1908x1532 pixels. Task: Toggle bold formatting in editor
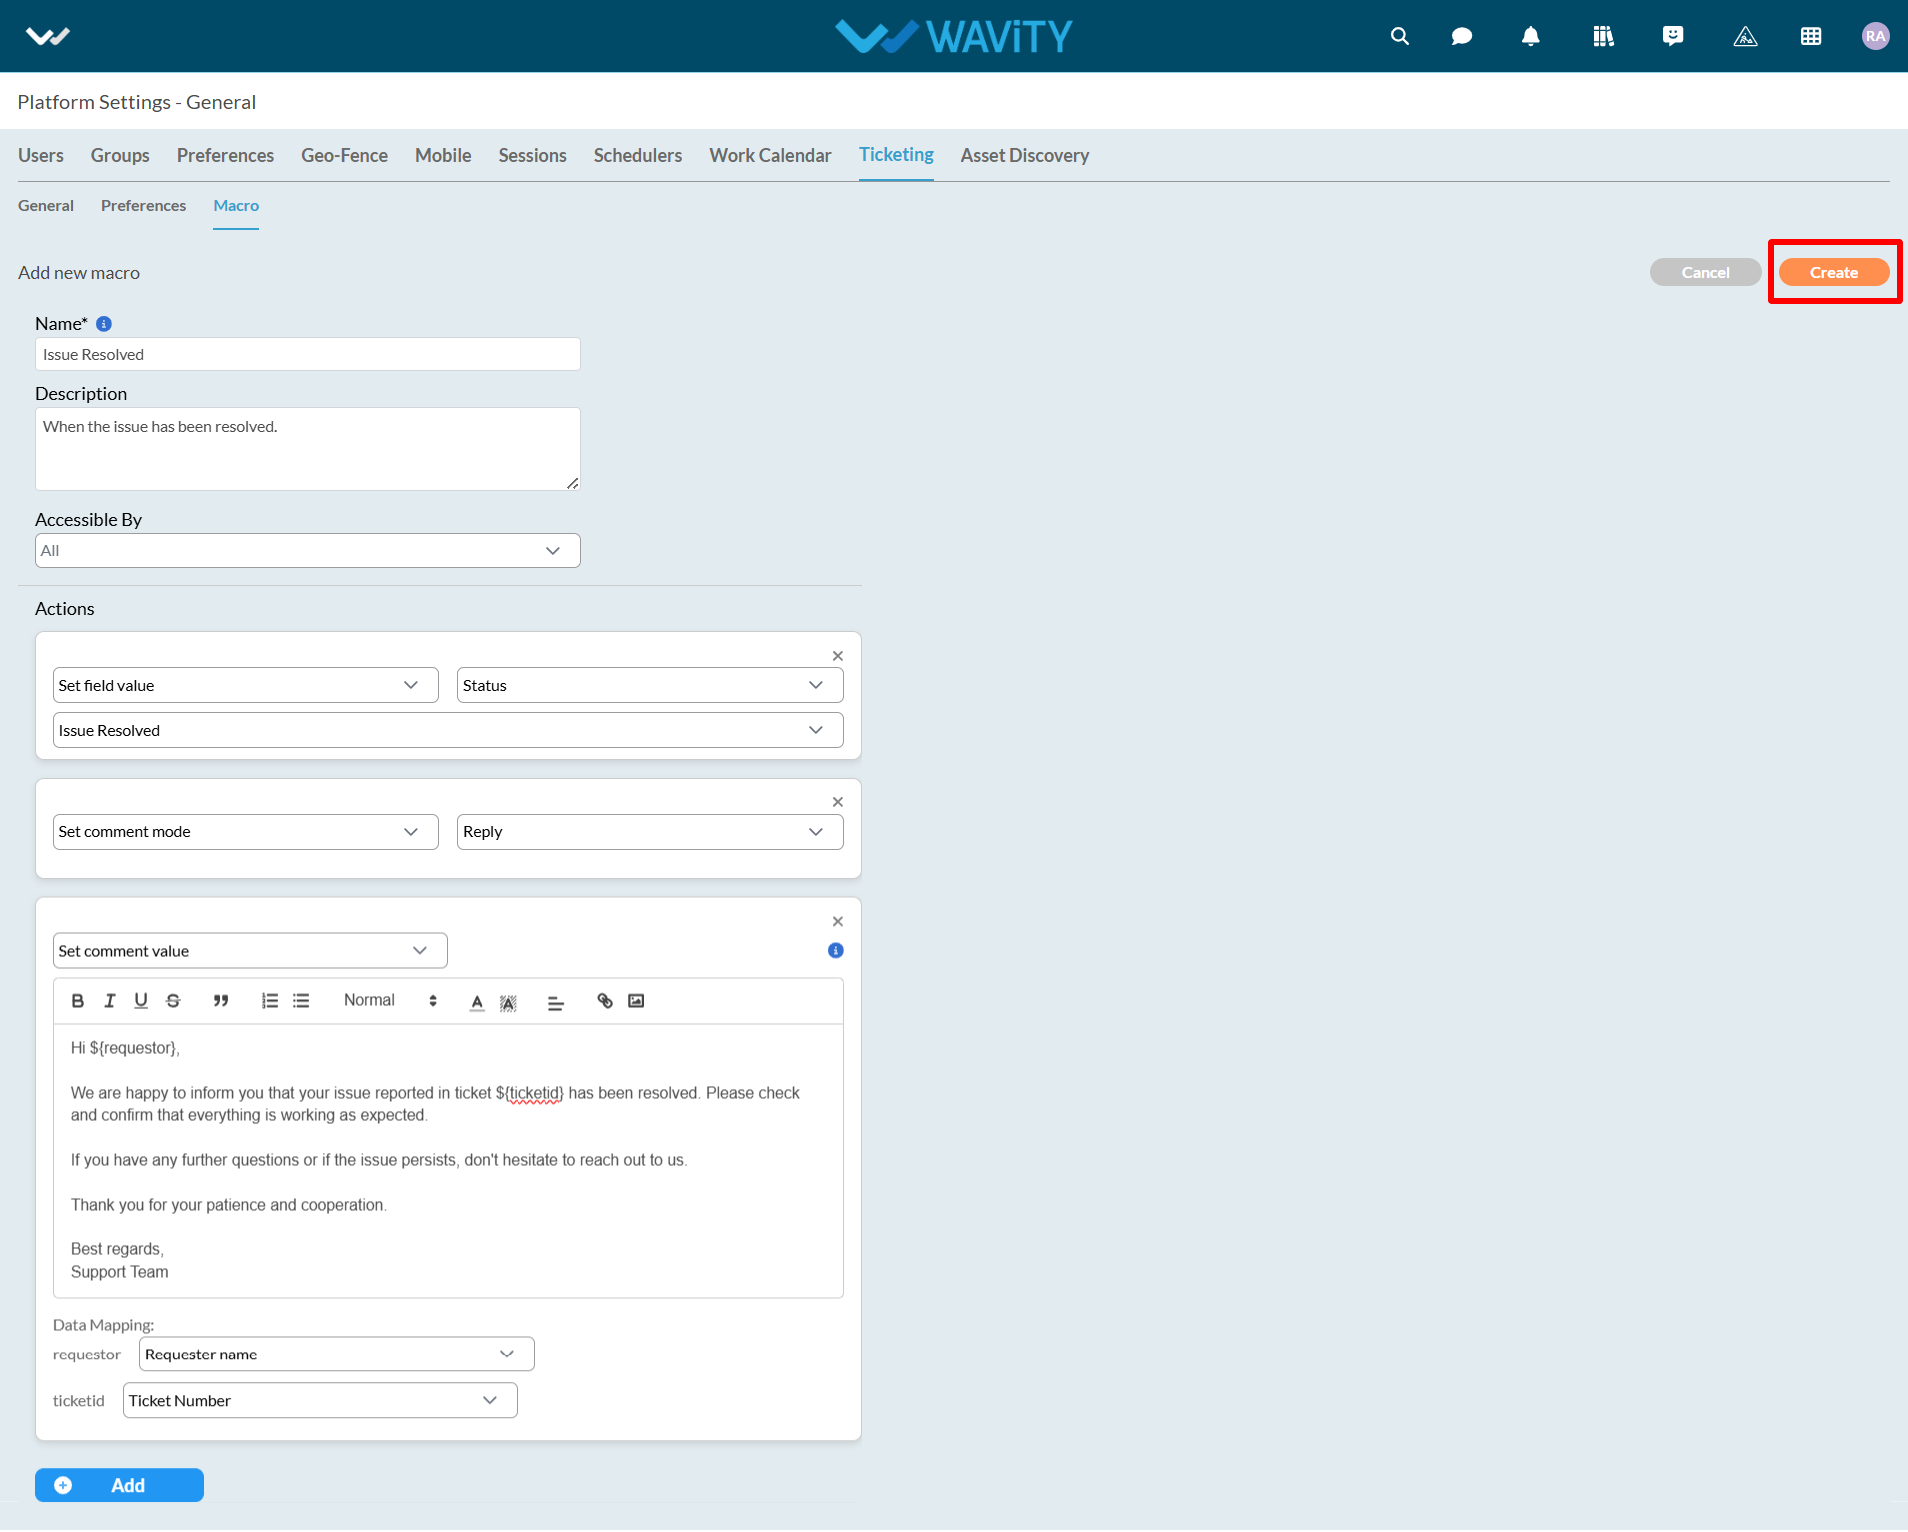coord(78,1000)
